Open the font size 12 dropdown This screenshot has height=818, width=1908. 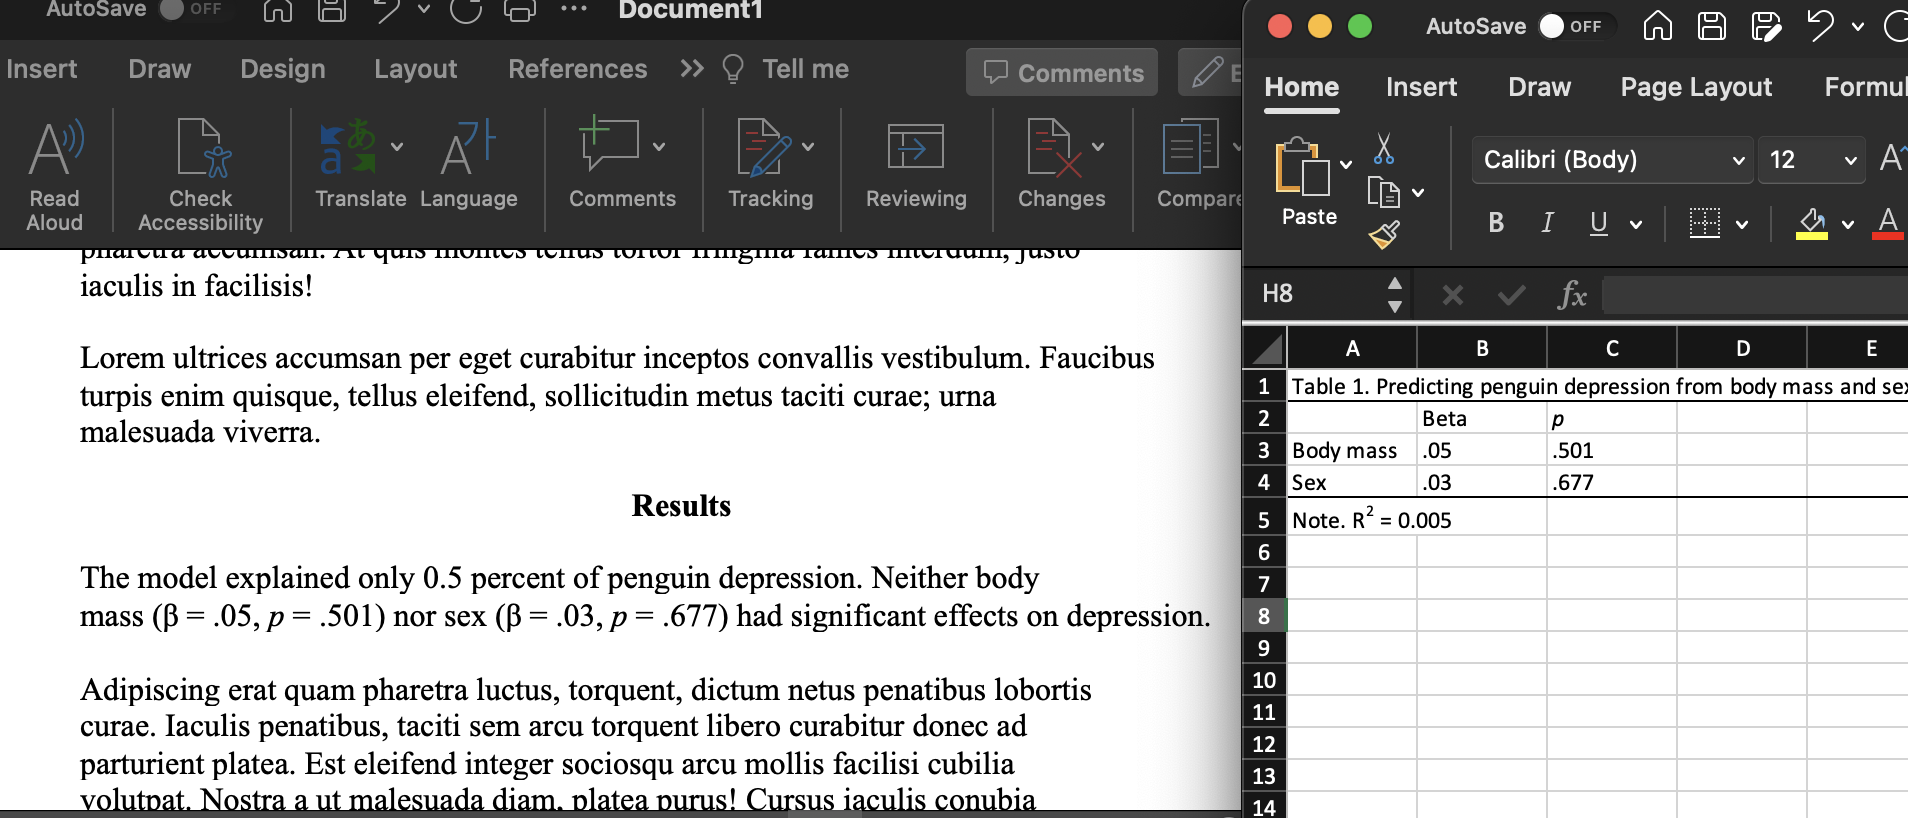[1850, 161]
